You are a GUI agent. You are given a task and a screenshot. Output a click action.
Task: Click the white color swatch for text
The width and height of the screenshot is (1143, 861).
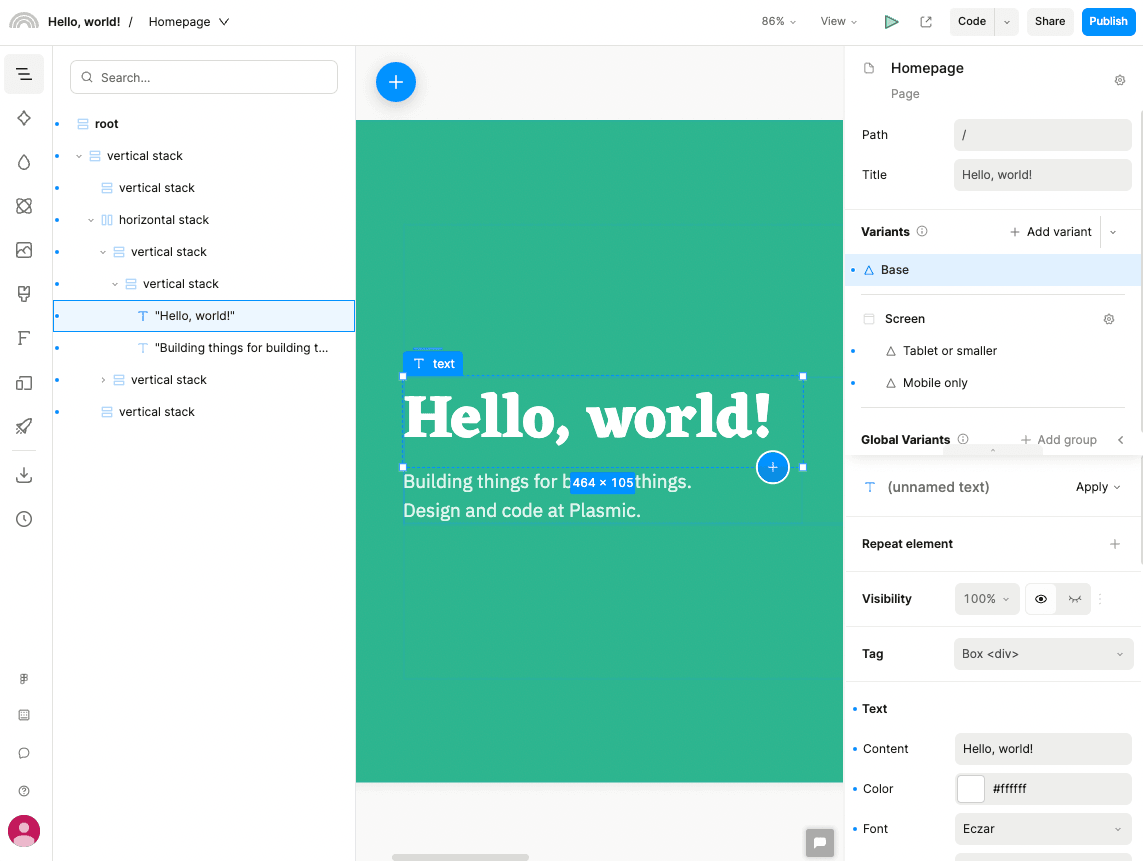coord(970,788)
